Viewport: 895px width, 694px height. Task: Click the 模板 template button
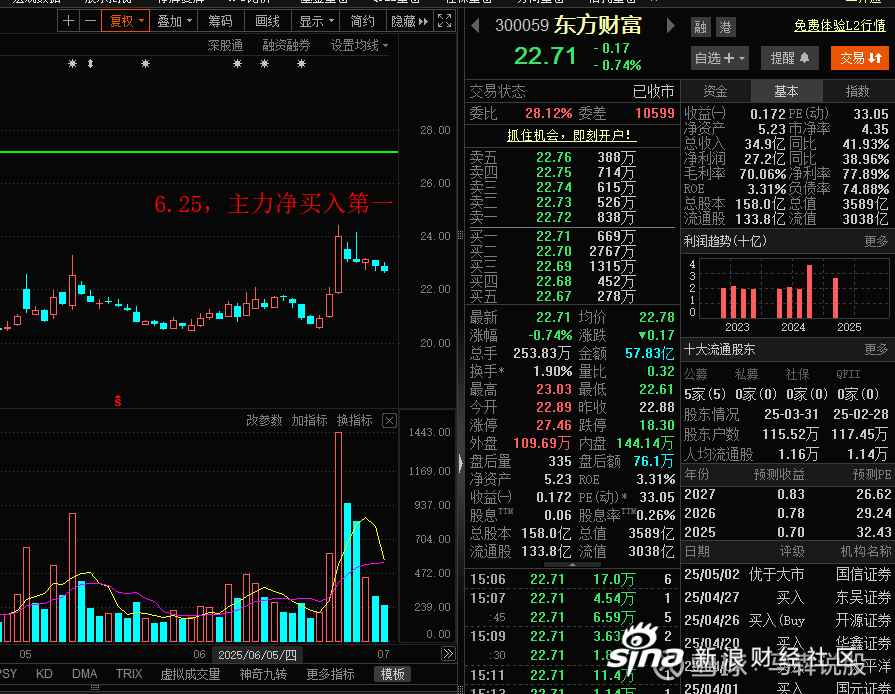(x=393, y=674)
